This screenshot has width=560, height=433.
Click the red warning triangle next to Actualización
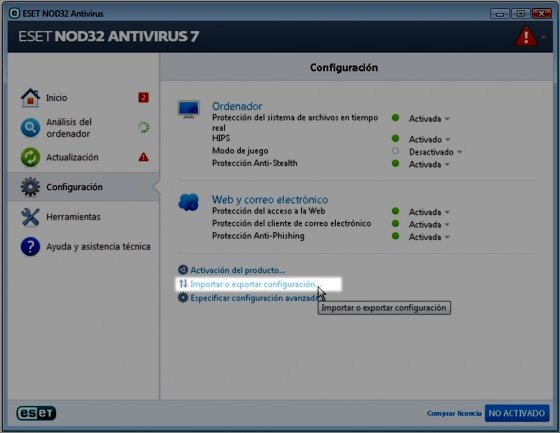coord(144,157)
